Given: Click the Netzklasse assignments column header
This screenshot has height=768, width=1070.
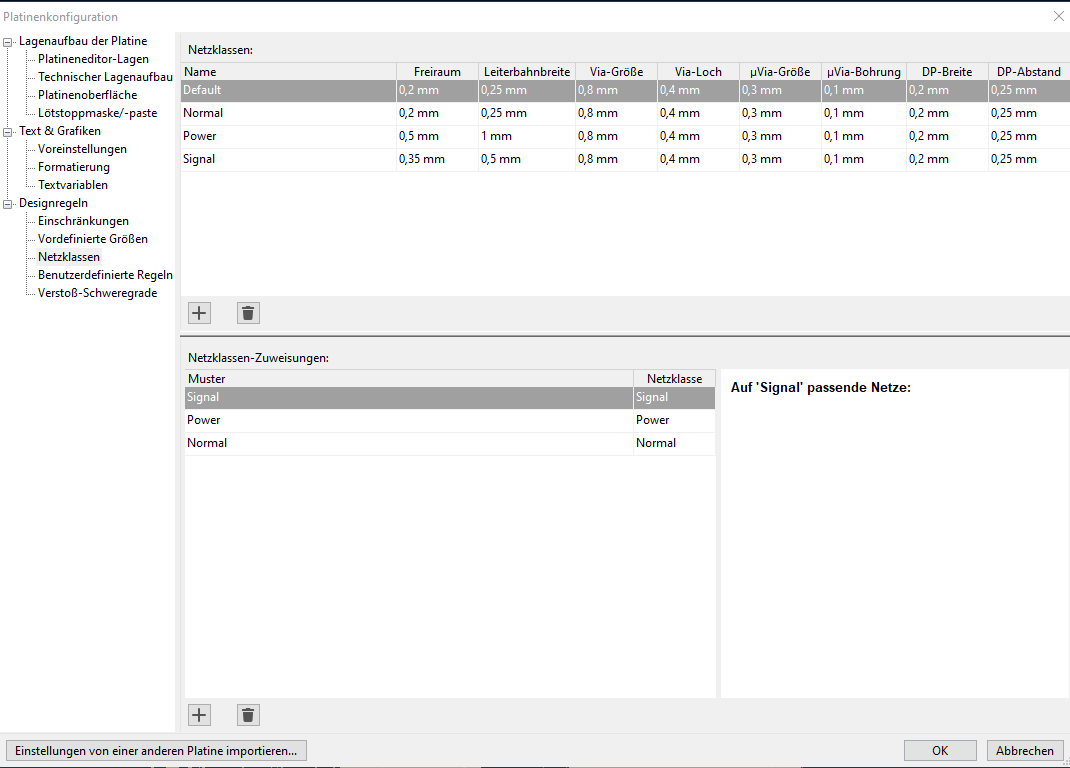Looking at the screenshot, I should [x=674, y=379].
